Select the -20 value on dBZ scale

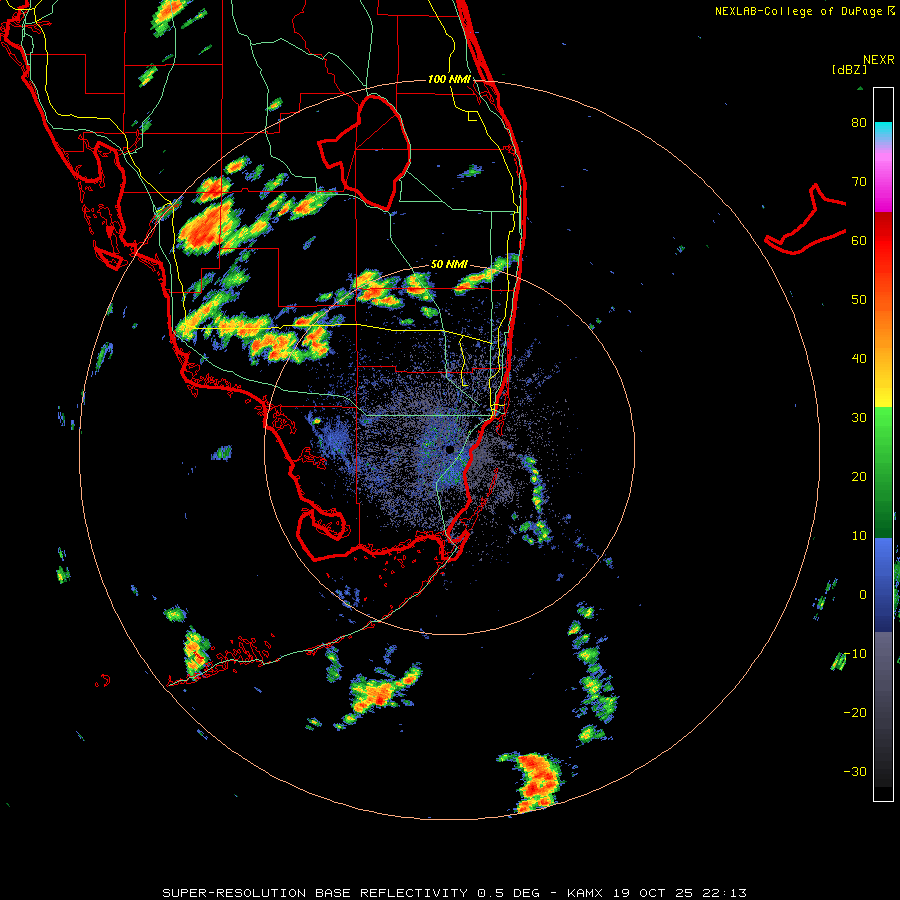click(x=855, y=713)
